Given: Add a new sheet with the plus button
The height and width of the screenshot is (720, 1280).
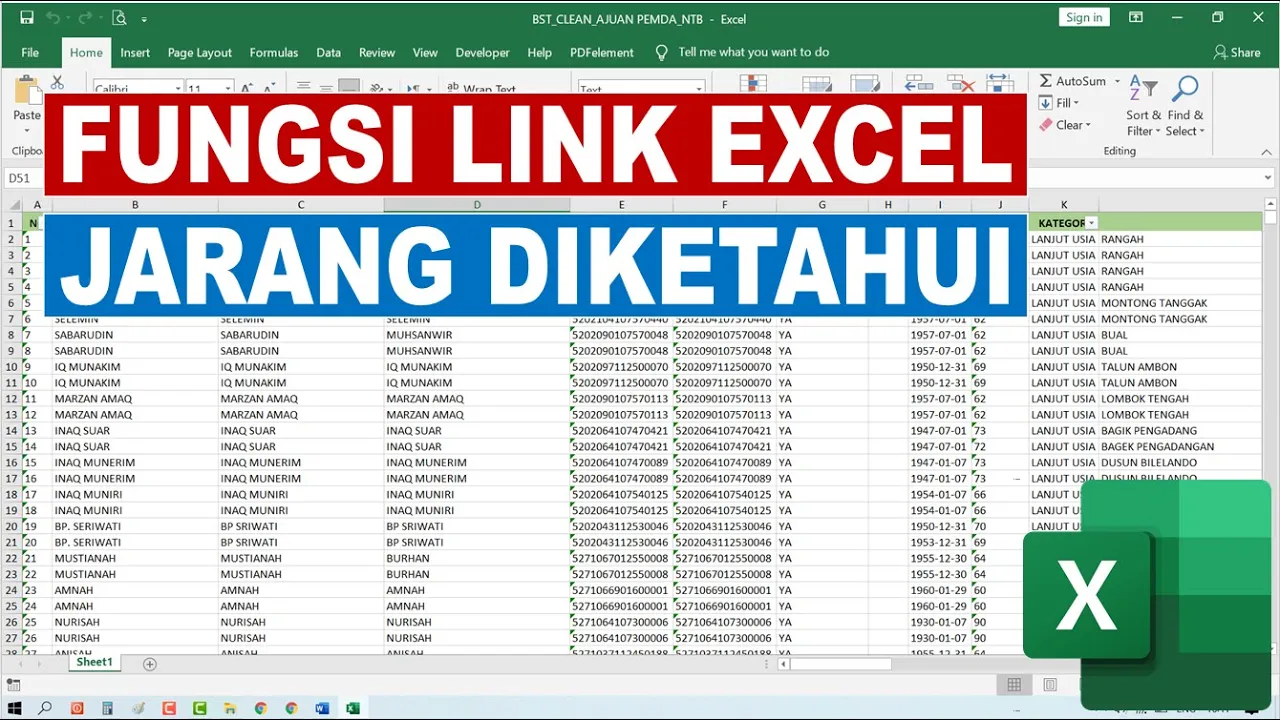Looking at the screenshot, I should (x=150, y=663).
